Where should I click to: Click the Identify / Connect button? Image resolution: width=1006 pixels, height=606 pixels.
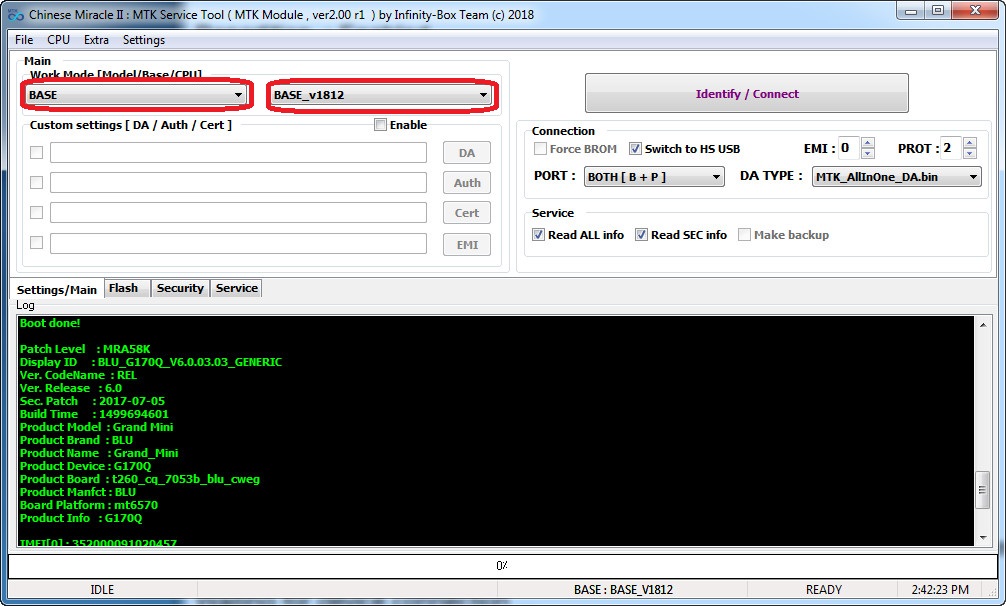coord(747,94)
